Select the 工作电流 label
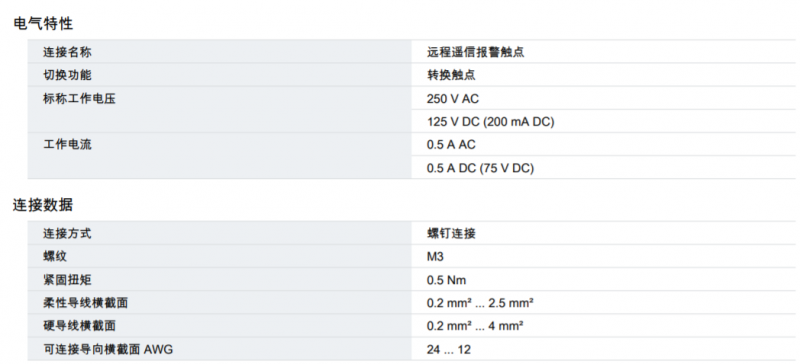Screen dimensions: 800x364 coord(67,145)
